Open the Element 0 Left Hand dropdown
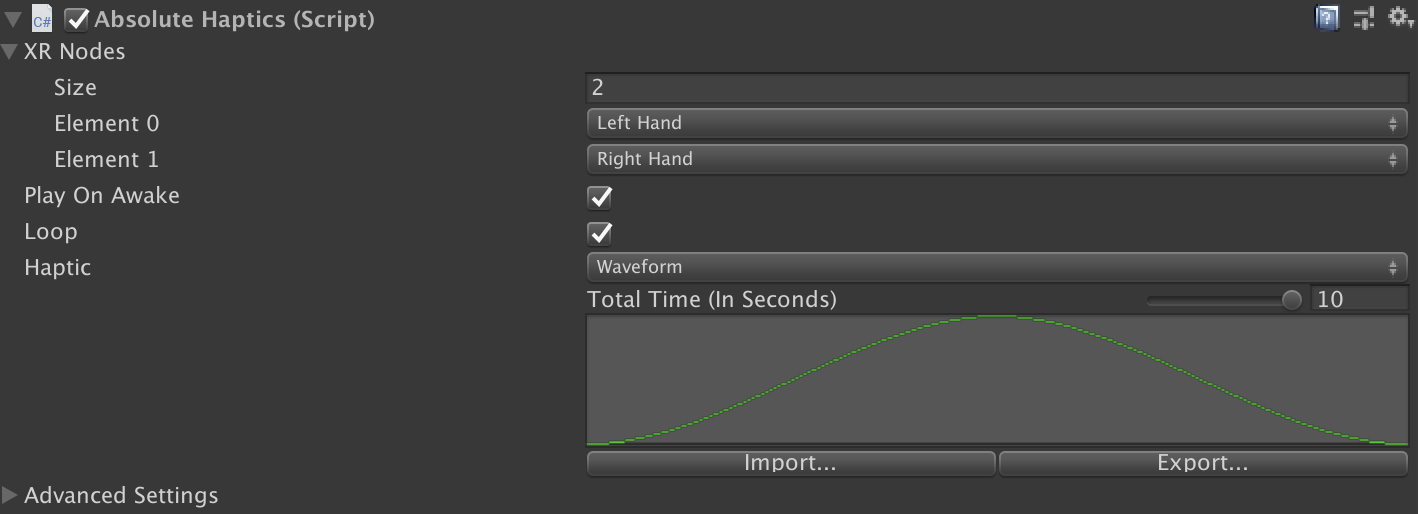1418x514 pixels. tap(996, 123)
